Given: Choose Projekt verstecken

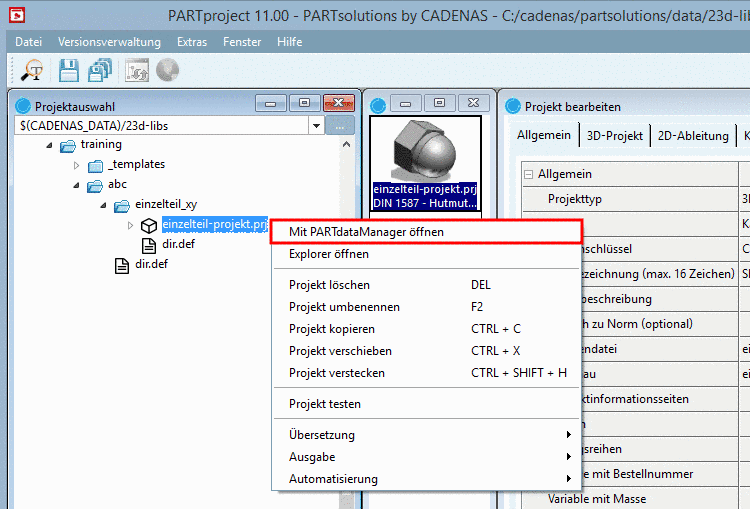Looking at the screenshot, I should [426, 373].
